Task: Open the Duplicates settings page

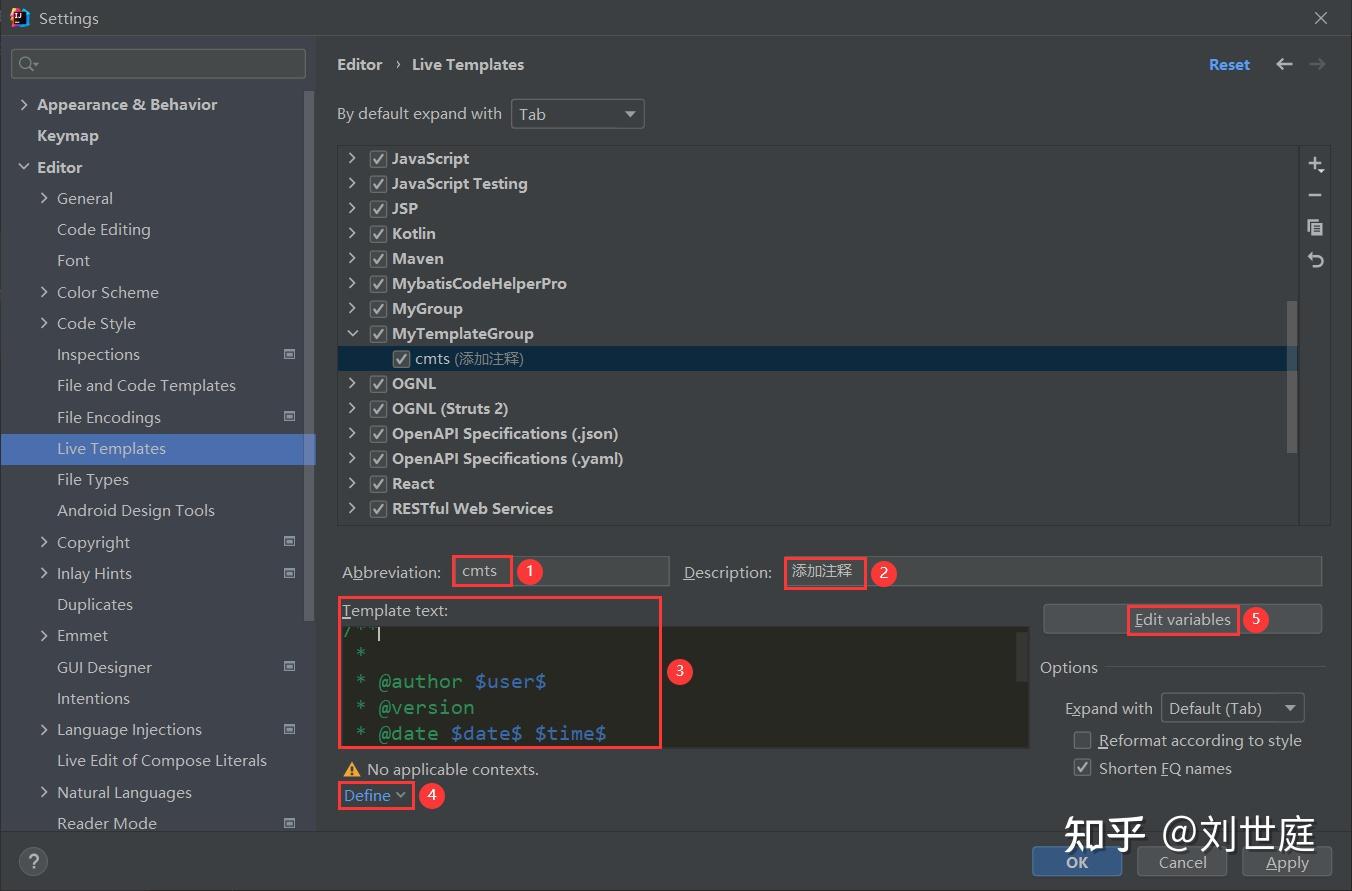Action: [x=95, y=604]
